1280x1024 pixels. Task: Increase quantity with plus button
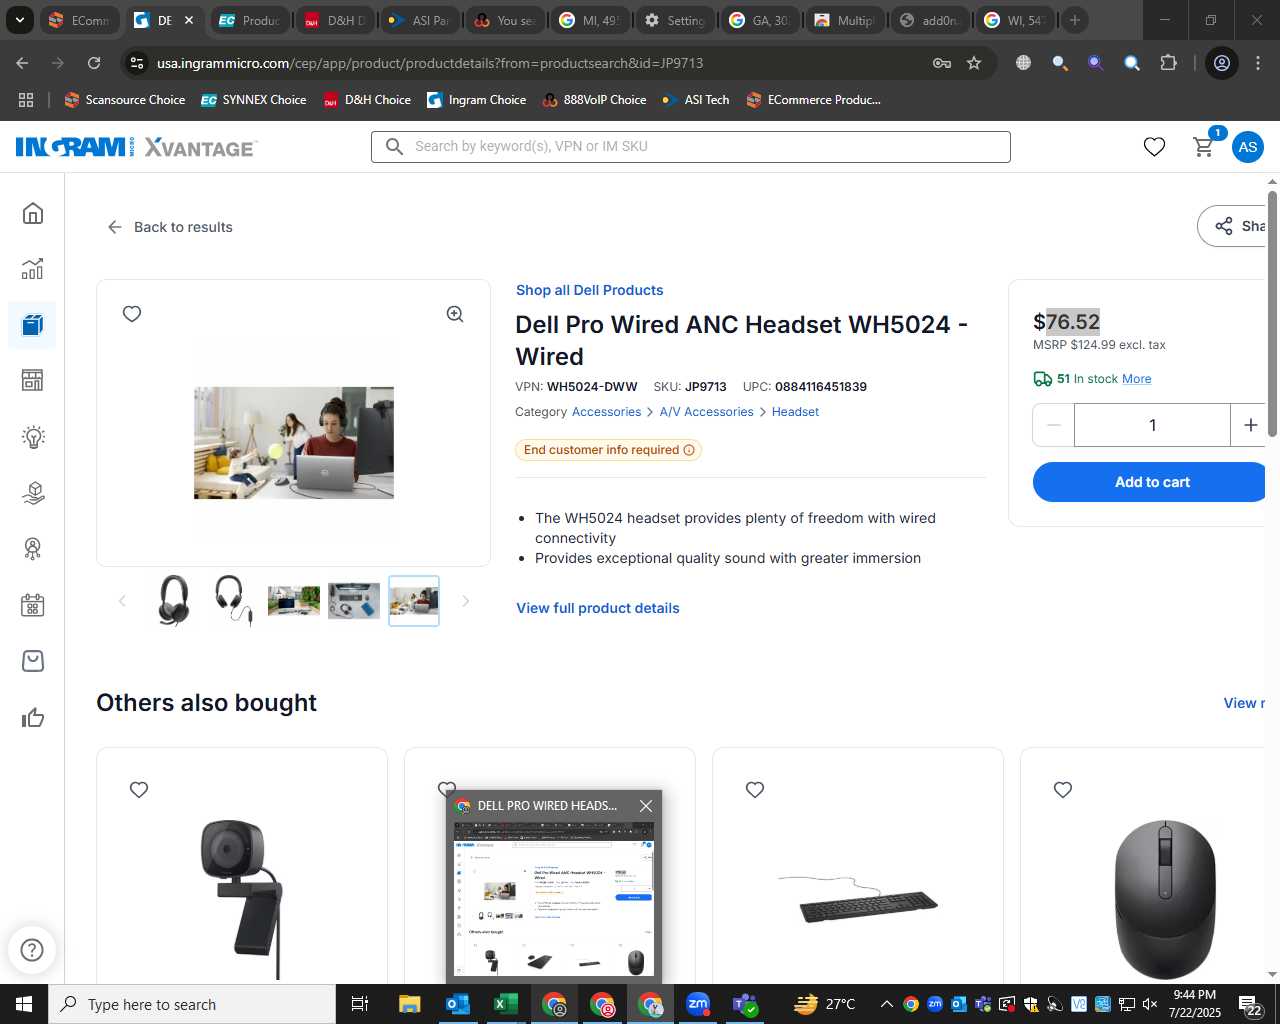click(x=1250, y=425)
